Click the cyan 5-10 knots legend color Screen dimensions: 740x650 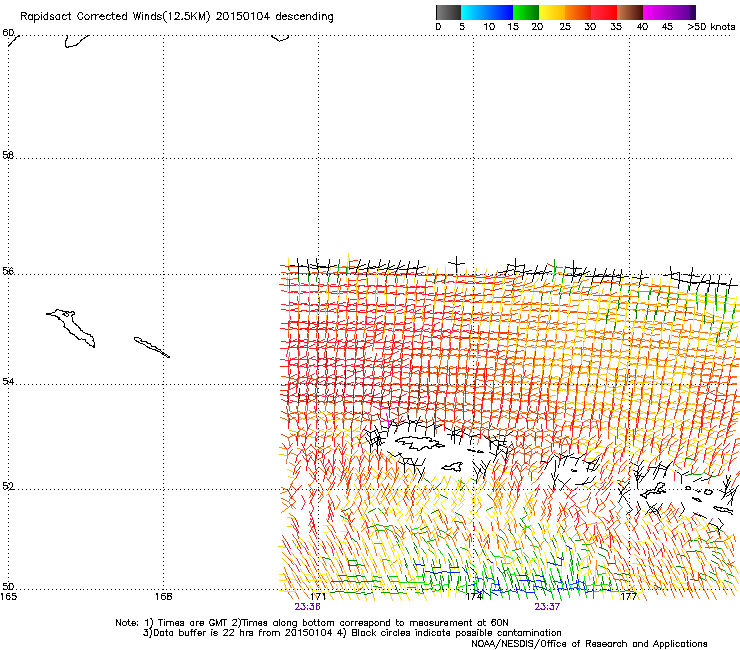coord(473,12)
